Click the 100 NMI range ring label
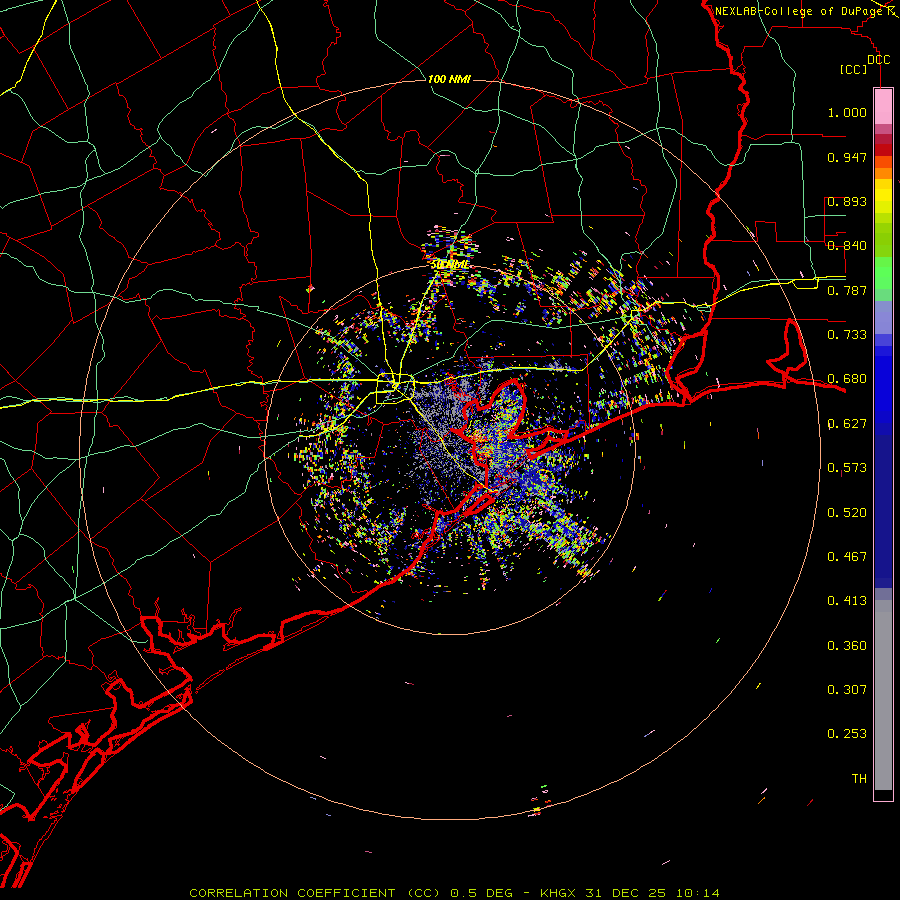 click(449, 79)
